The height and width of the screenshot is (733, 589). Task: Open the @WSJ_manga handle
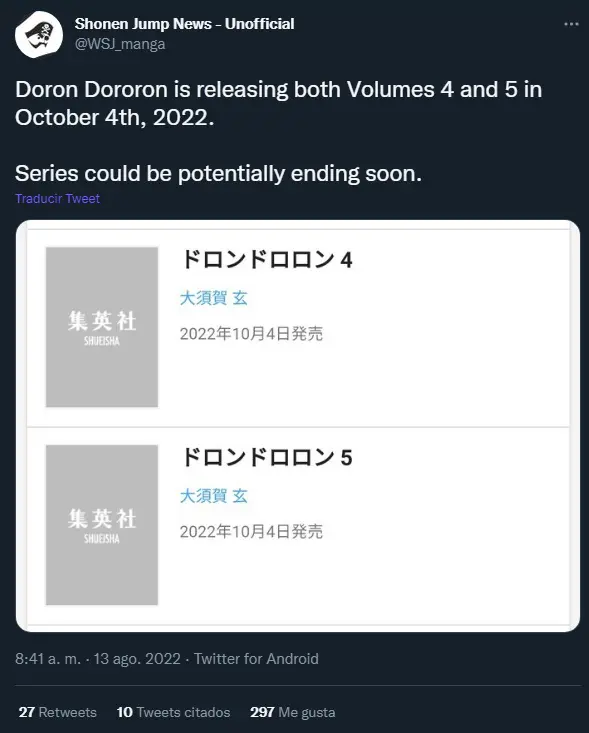(120, 44)
